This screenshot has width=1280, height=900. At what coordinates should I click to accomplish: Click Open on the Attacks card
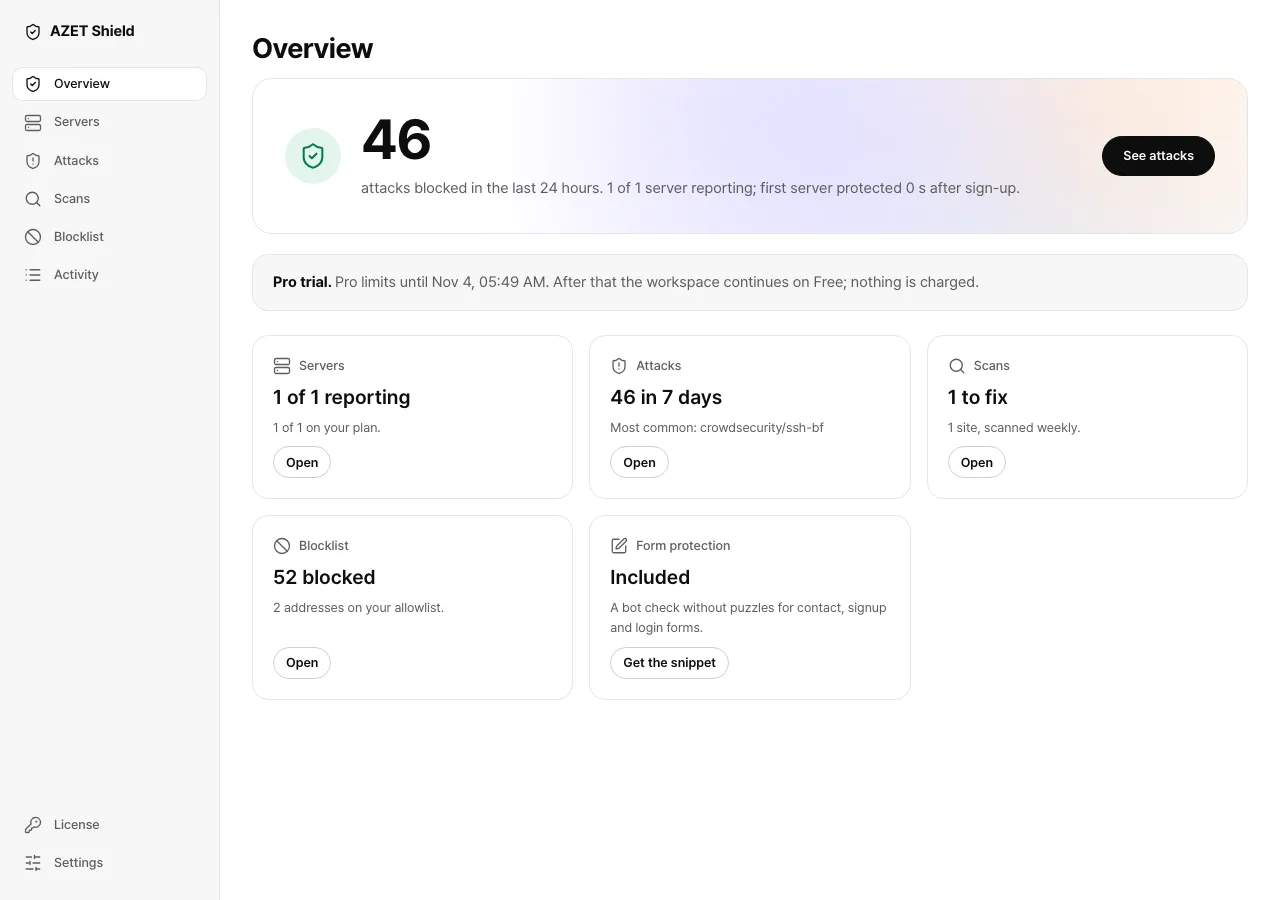click(639, 462)
